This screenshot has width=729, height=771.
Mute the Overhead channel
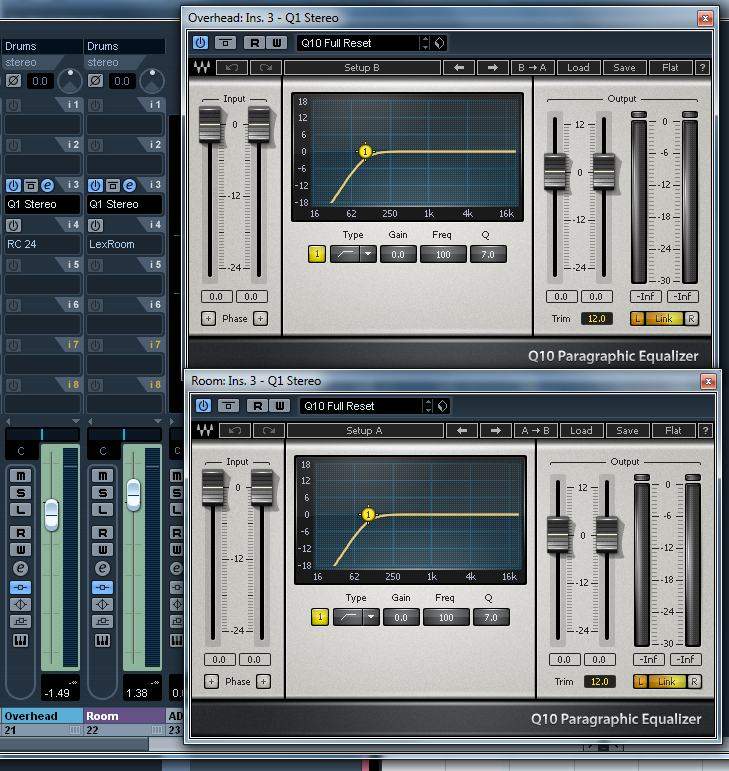[x=20, y=476]
